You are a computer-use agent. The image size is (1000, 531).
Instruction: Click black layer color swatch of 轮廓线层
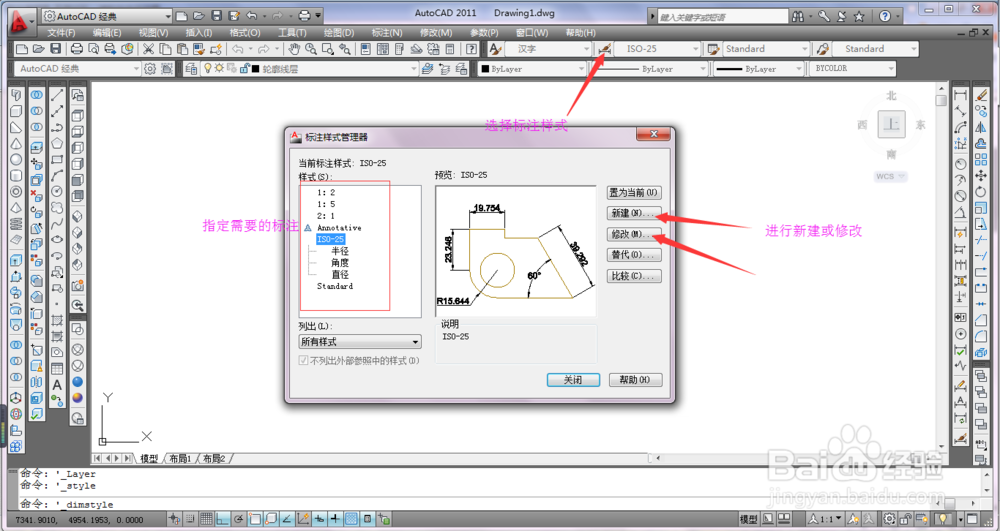click(256, 69)
